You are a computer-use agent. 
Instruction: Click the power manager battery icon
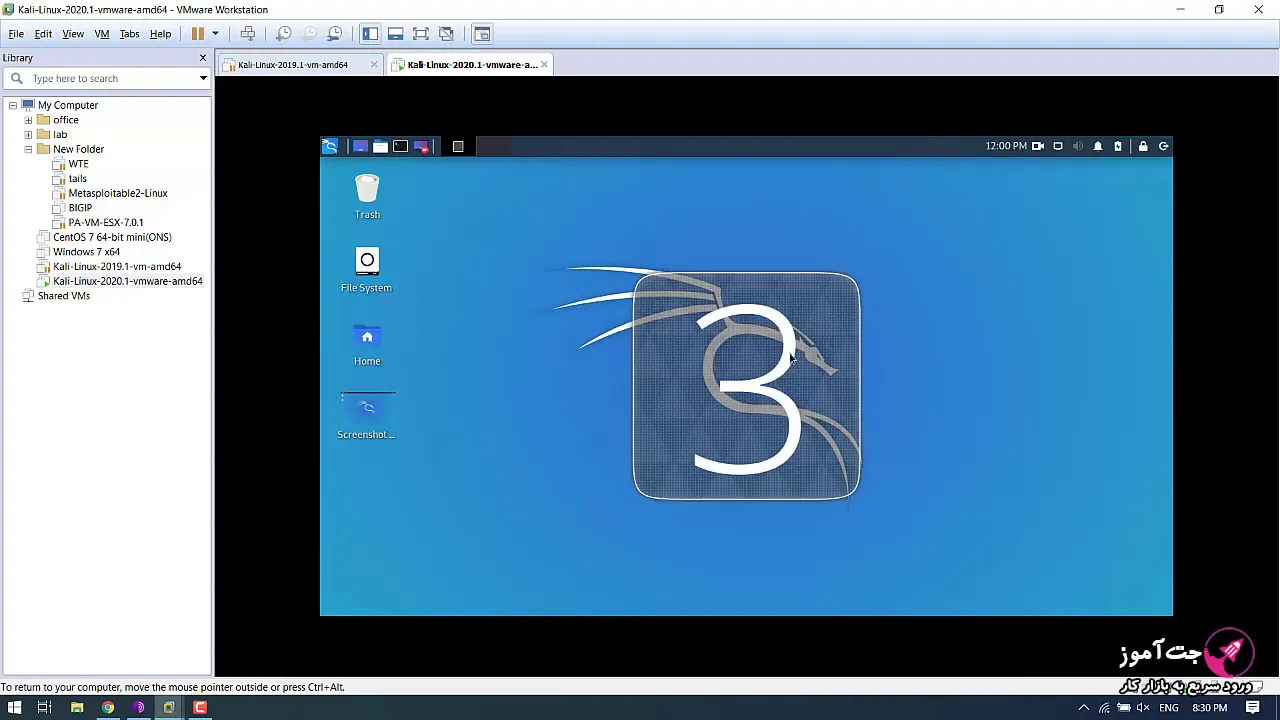click(x=1118, y=146)
